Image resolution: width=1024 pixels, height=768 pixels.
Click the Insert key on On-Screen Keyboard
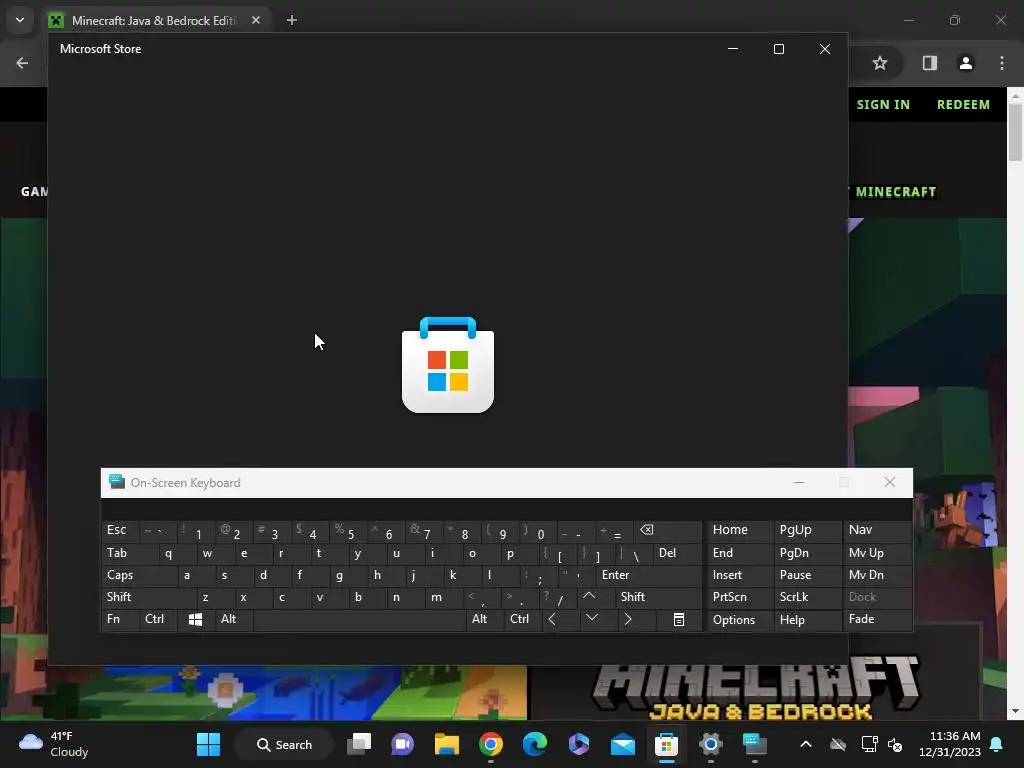739,575
